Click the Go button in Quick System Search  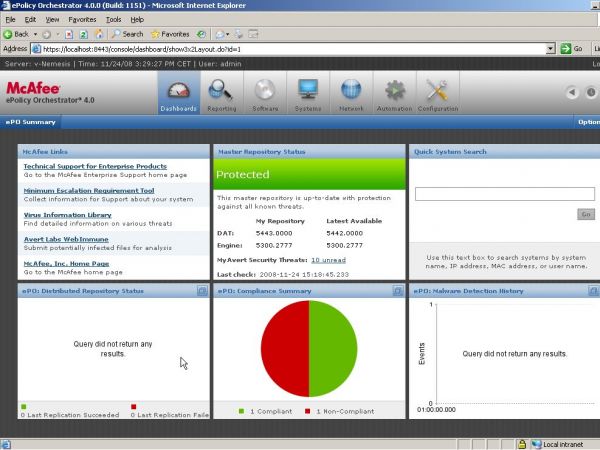(x=586, y=214)
